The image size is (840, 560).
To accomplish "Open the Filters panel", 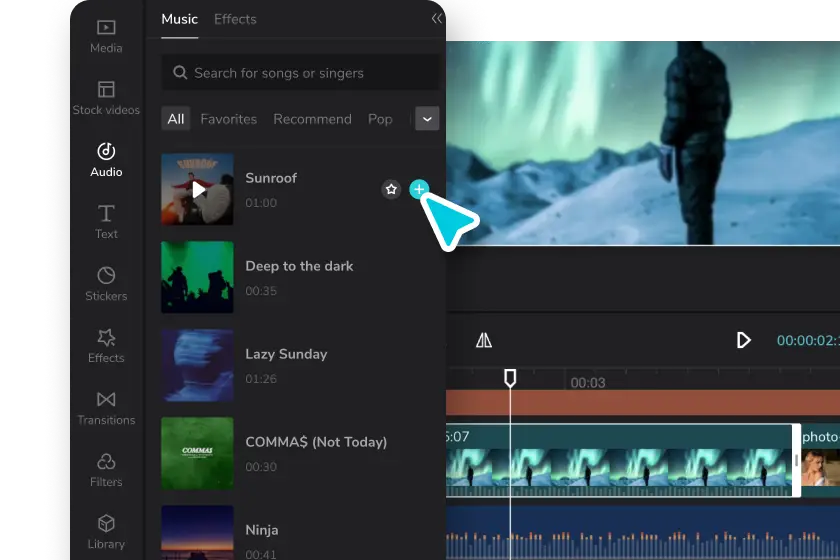I will point(106,470).
